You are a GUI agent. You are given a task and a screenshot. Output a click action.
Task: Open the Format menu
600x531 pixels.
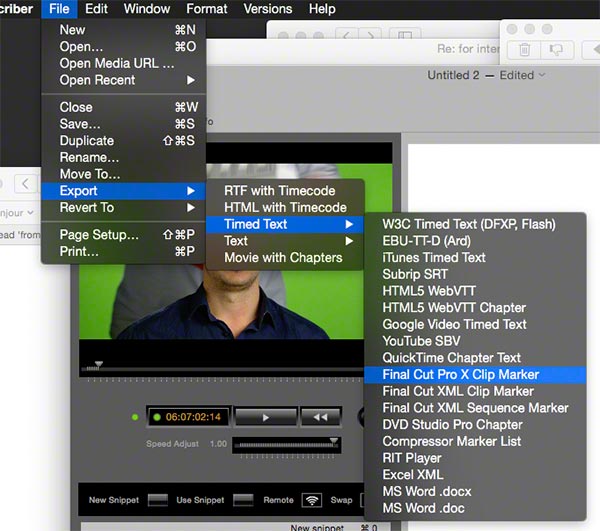(207, 9)
